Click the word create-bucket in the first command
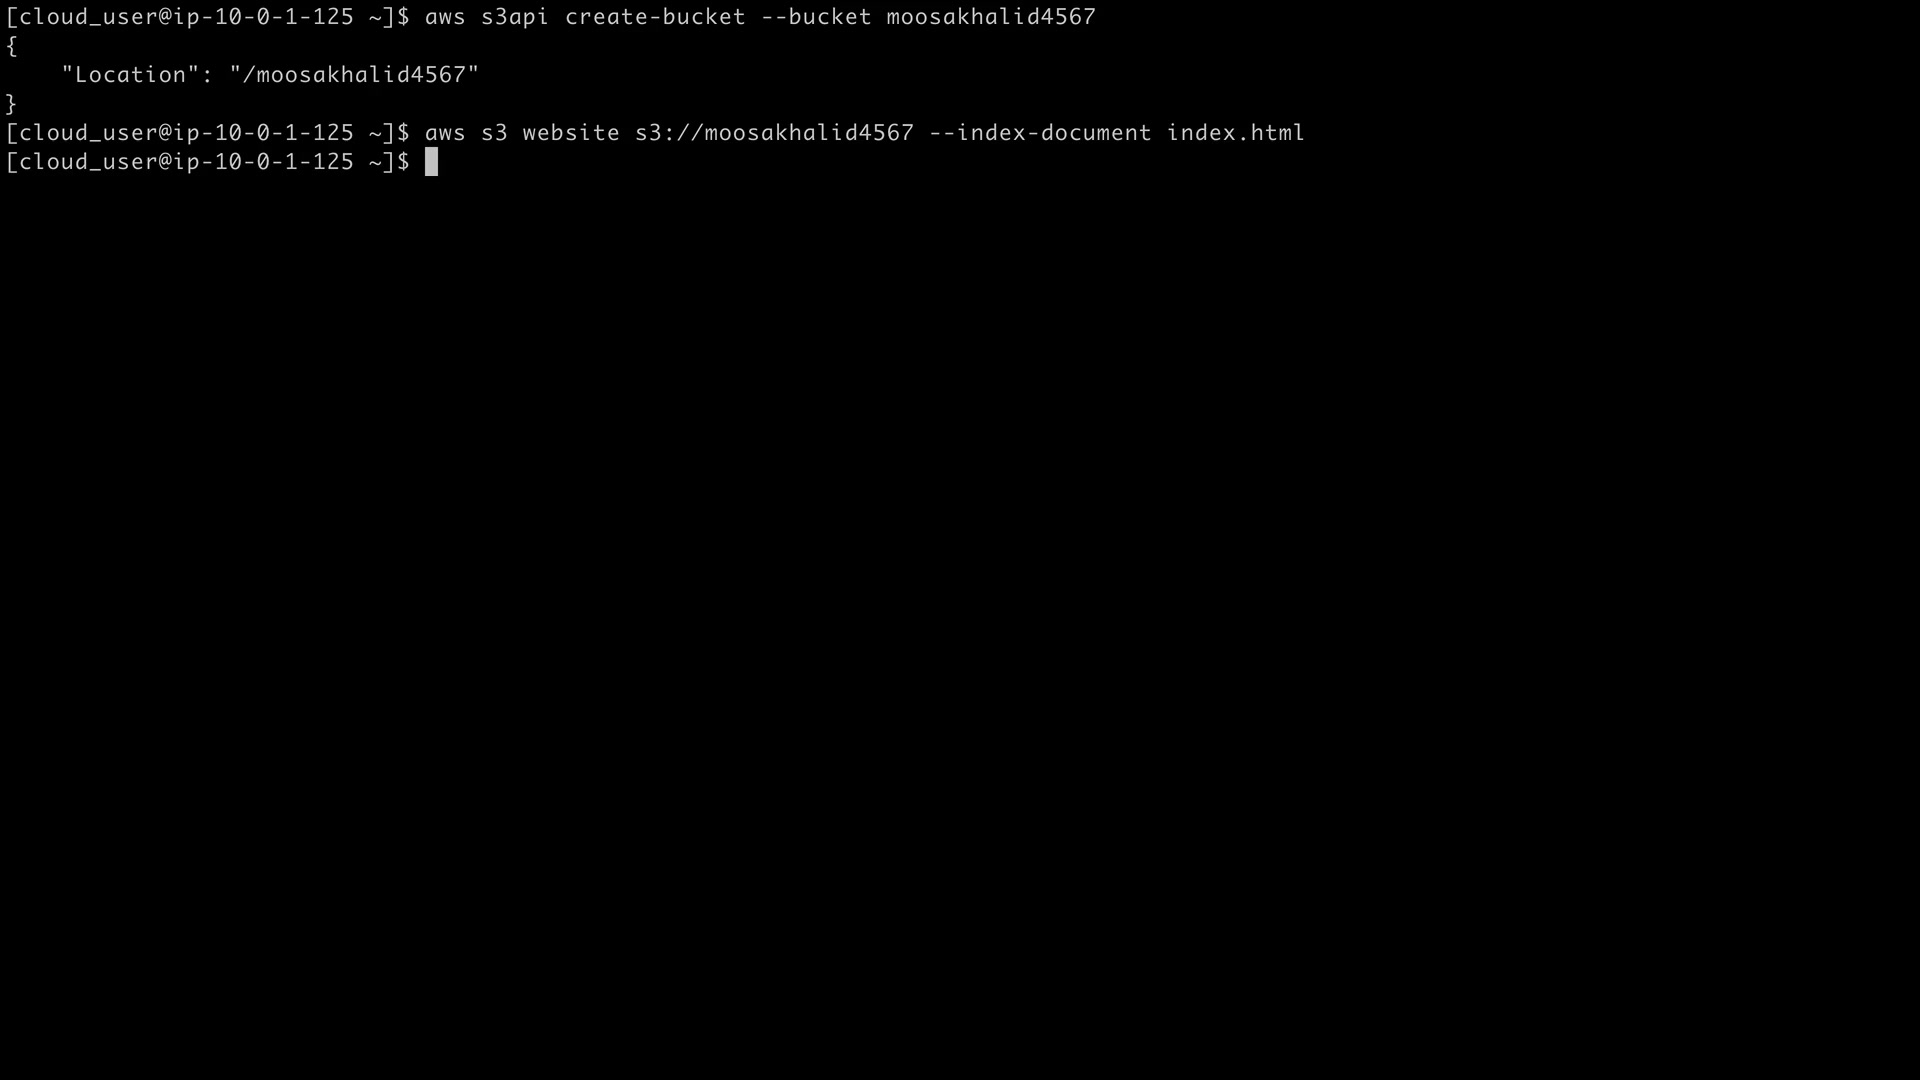 point(655,17)
